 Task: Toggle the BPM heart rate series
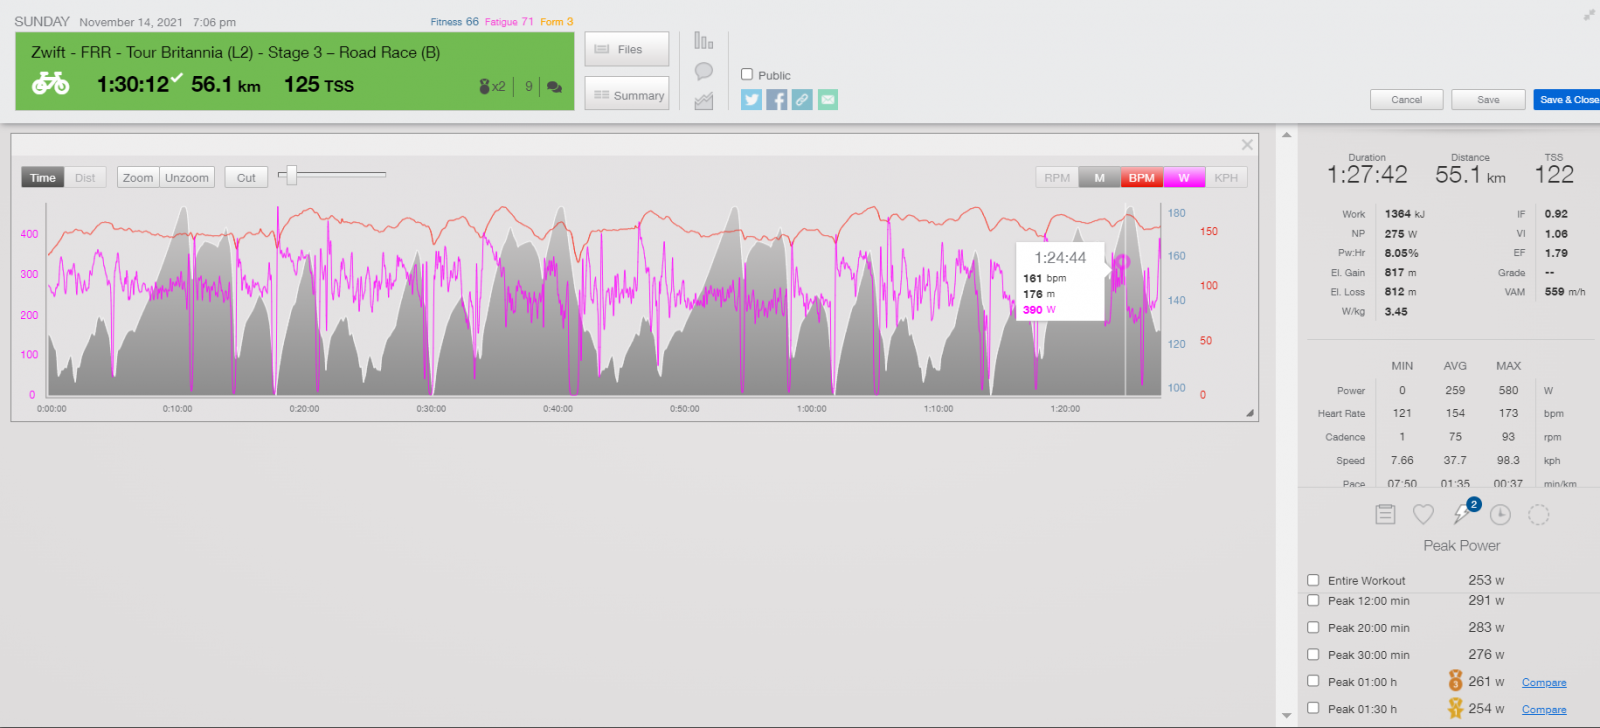coord(1141,178)
